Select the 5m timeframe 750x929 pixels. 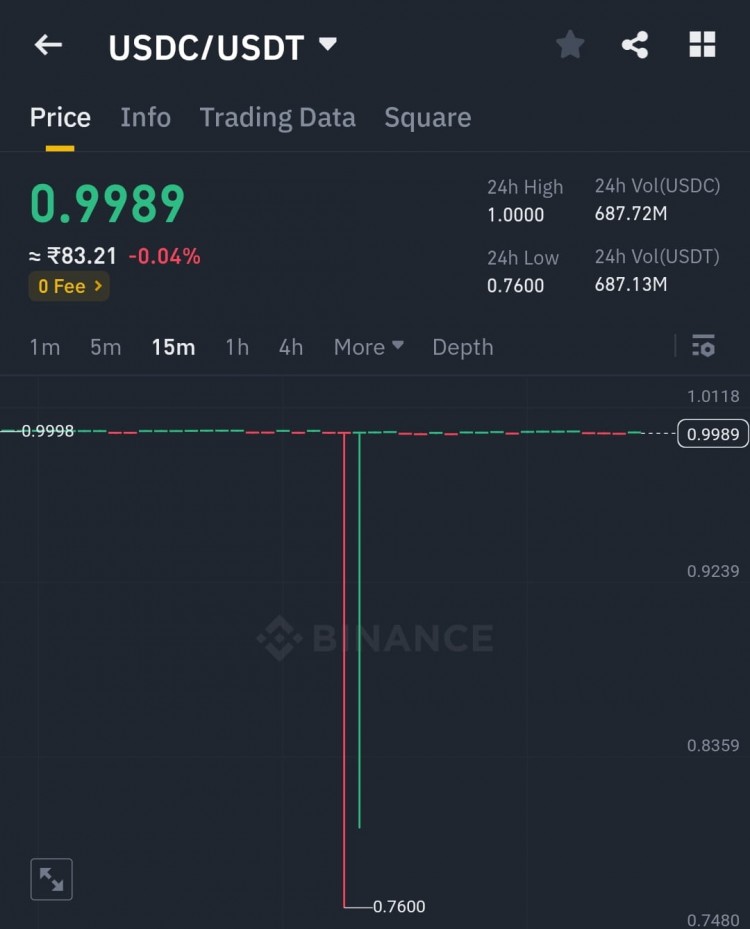[105, 347]
